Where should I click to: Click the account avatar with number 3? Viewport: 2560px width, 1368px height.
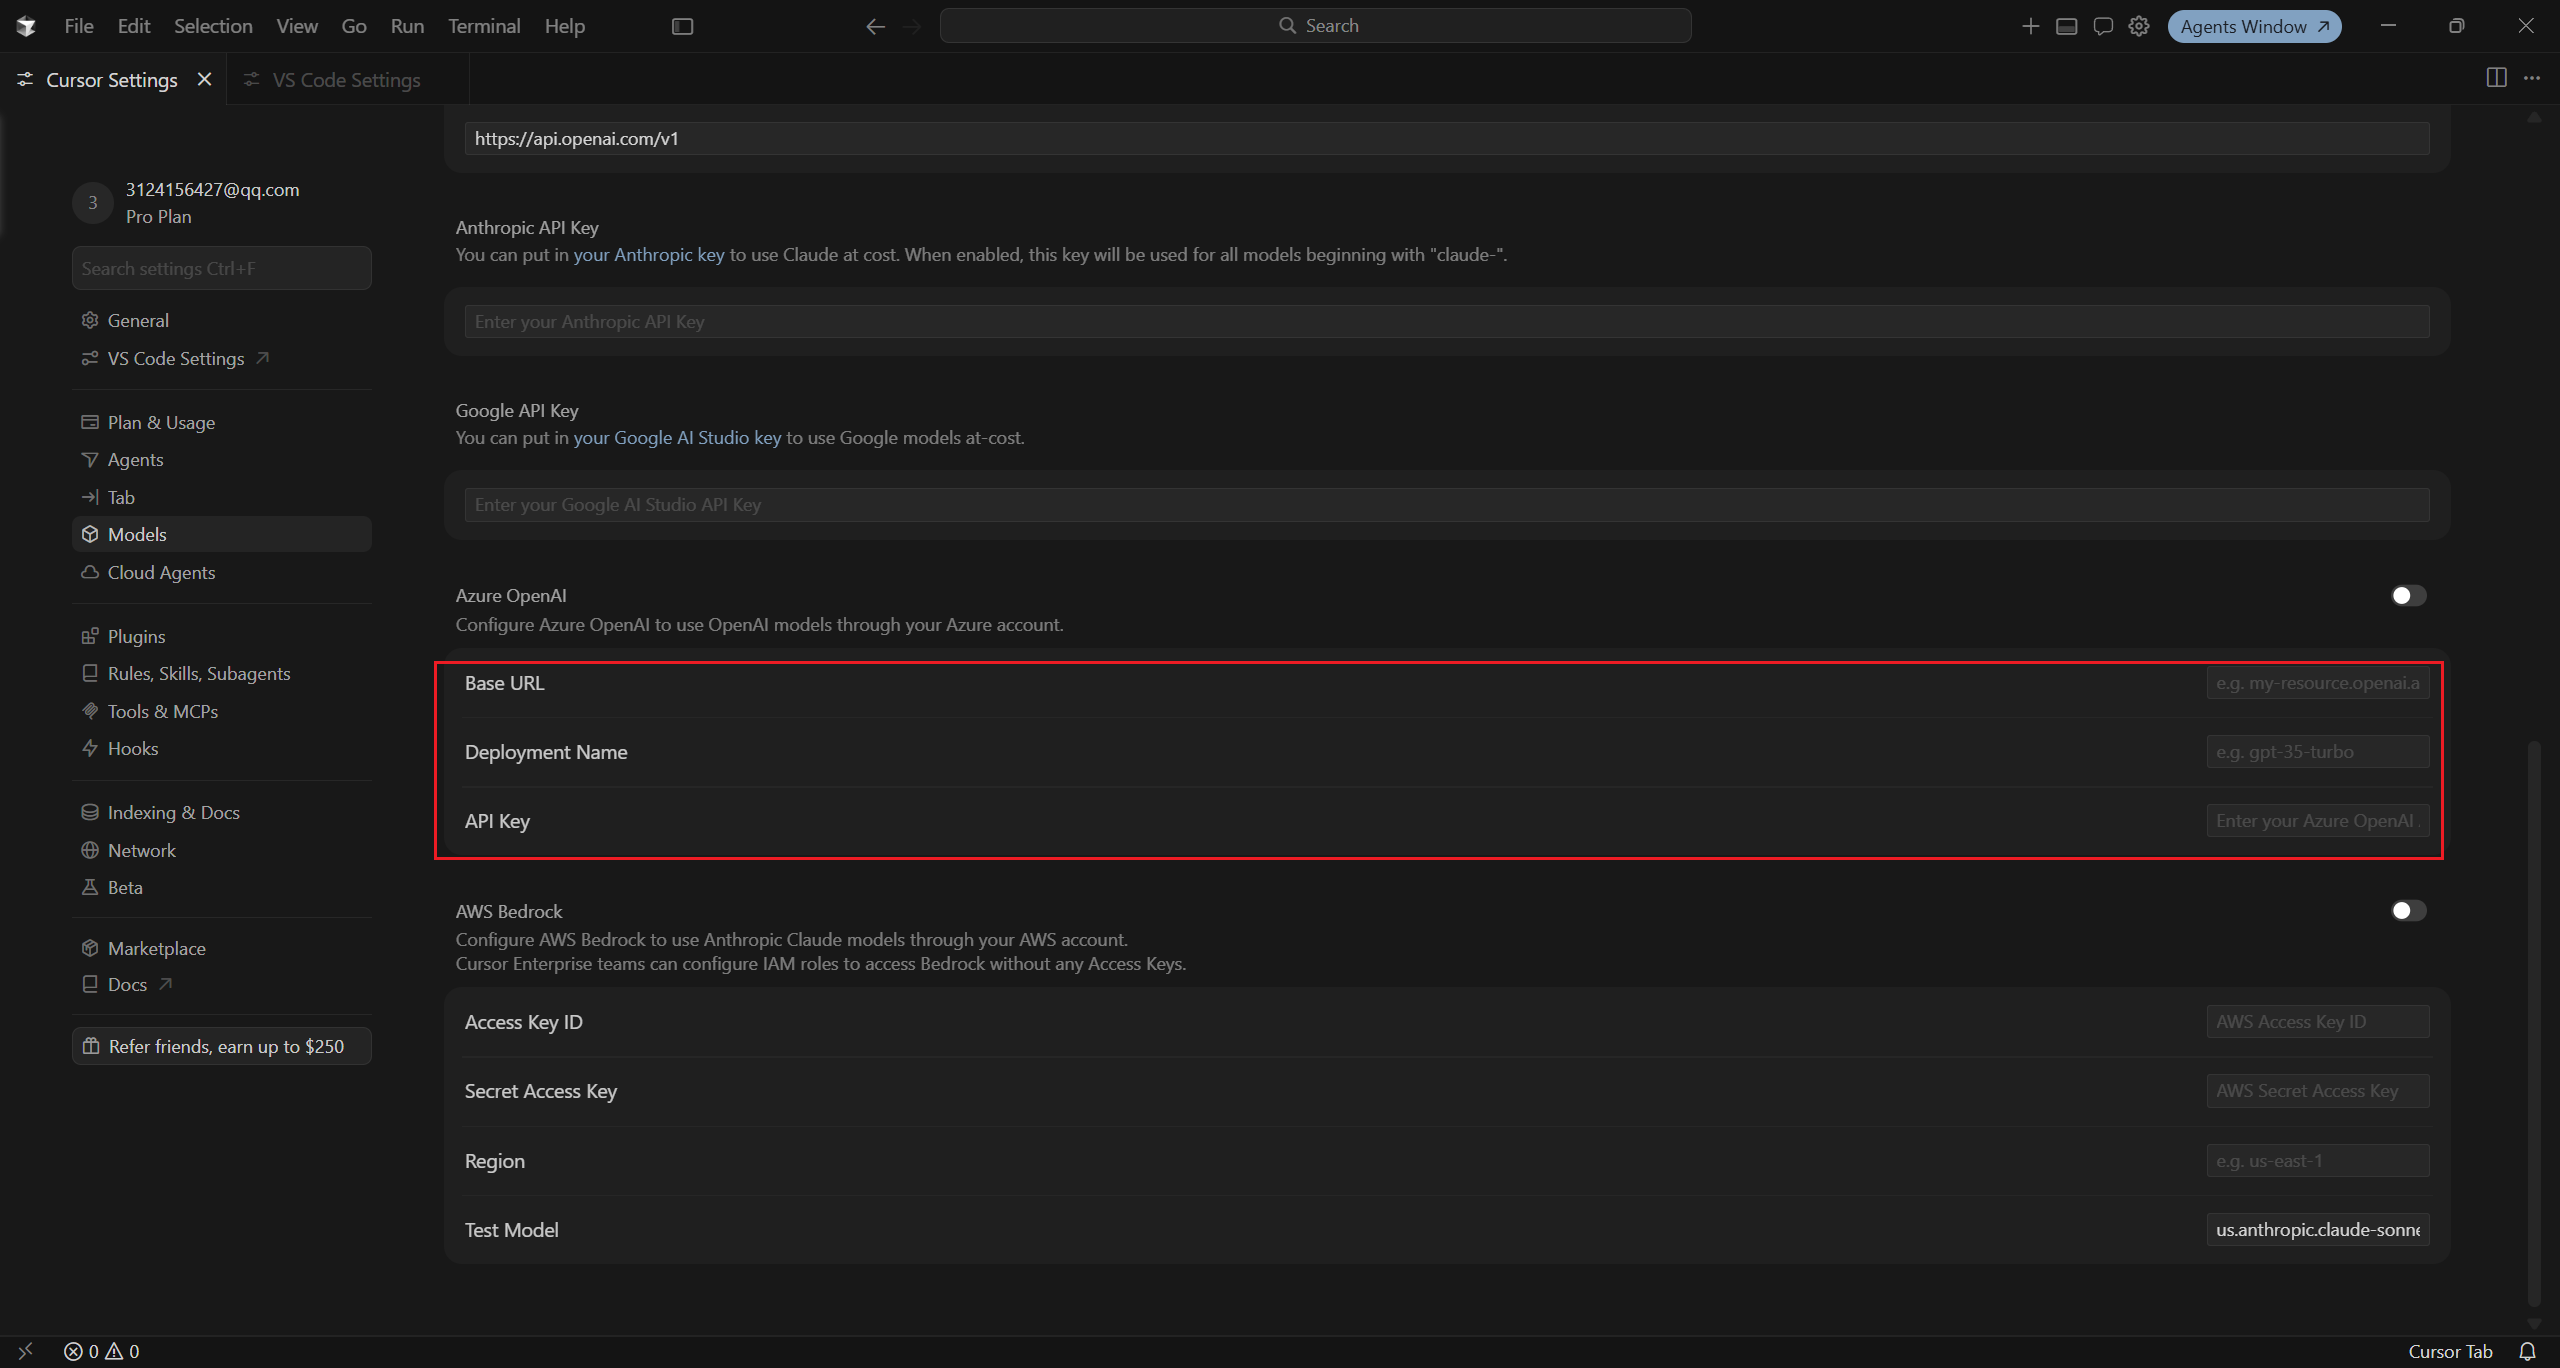92,202
